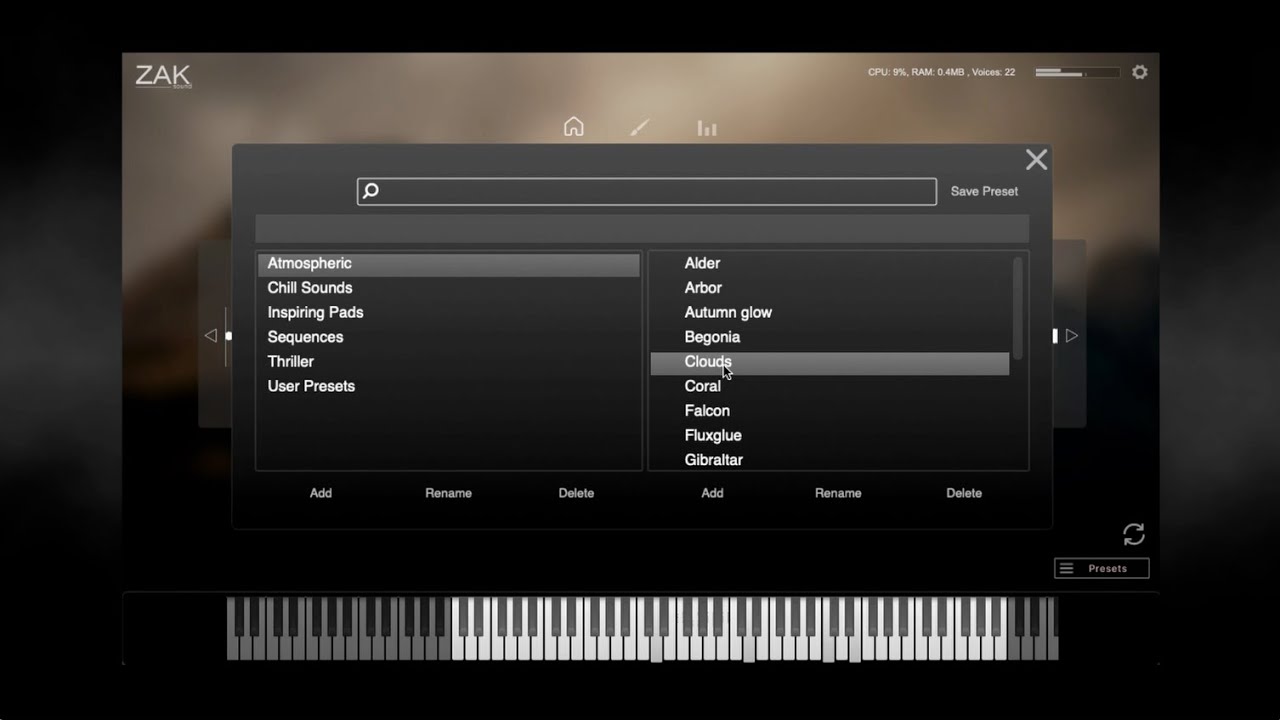Click Add under the category list
Image resolution: width=1280 pixels, height=720 pixels.
click(x=321, y=493)
